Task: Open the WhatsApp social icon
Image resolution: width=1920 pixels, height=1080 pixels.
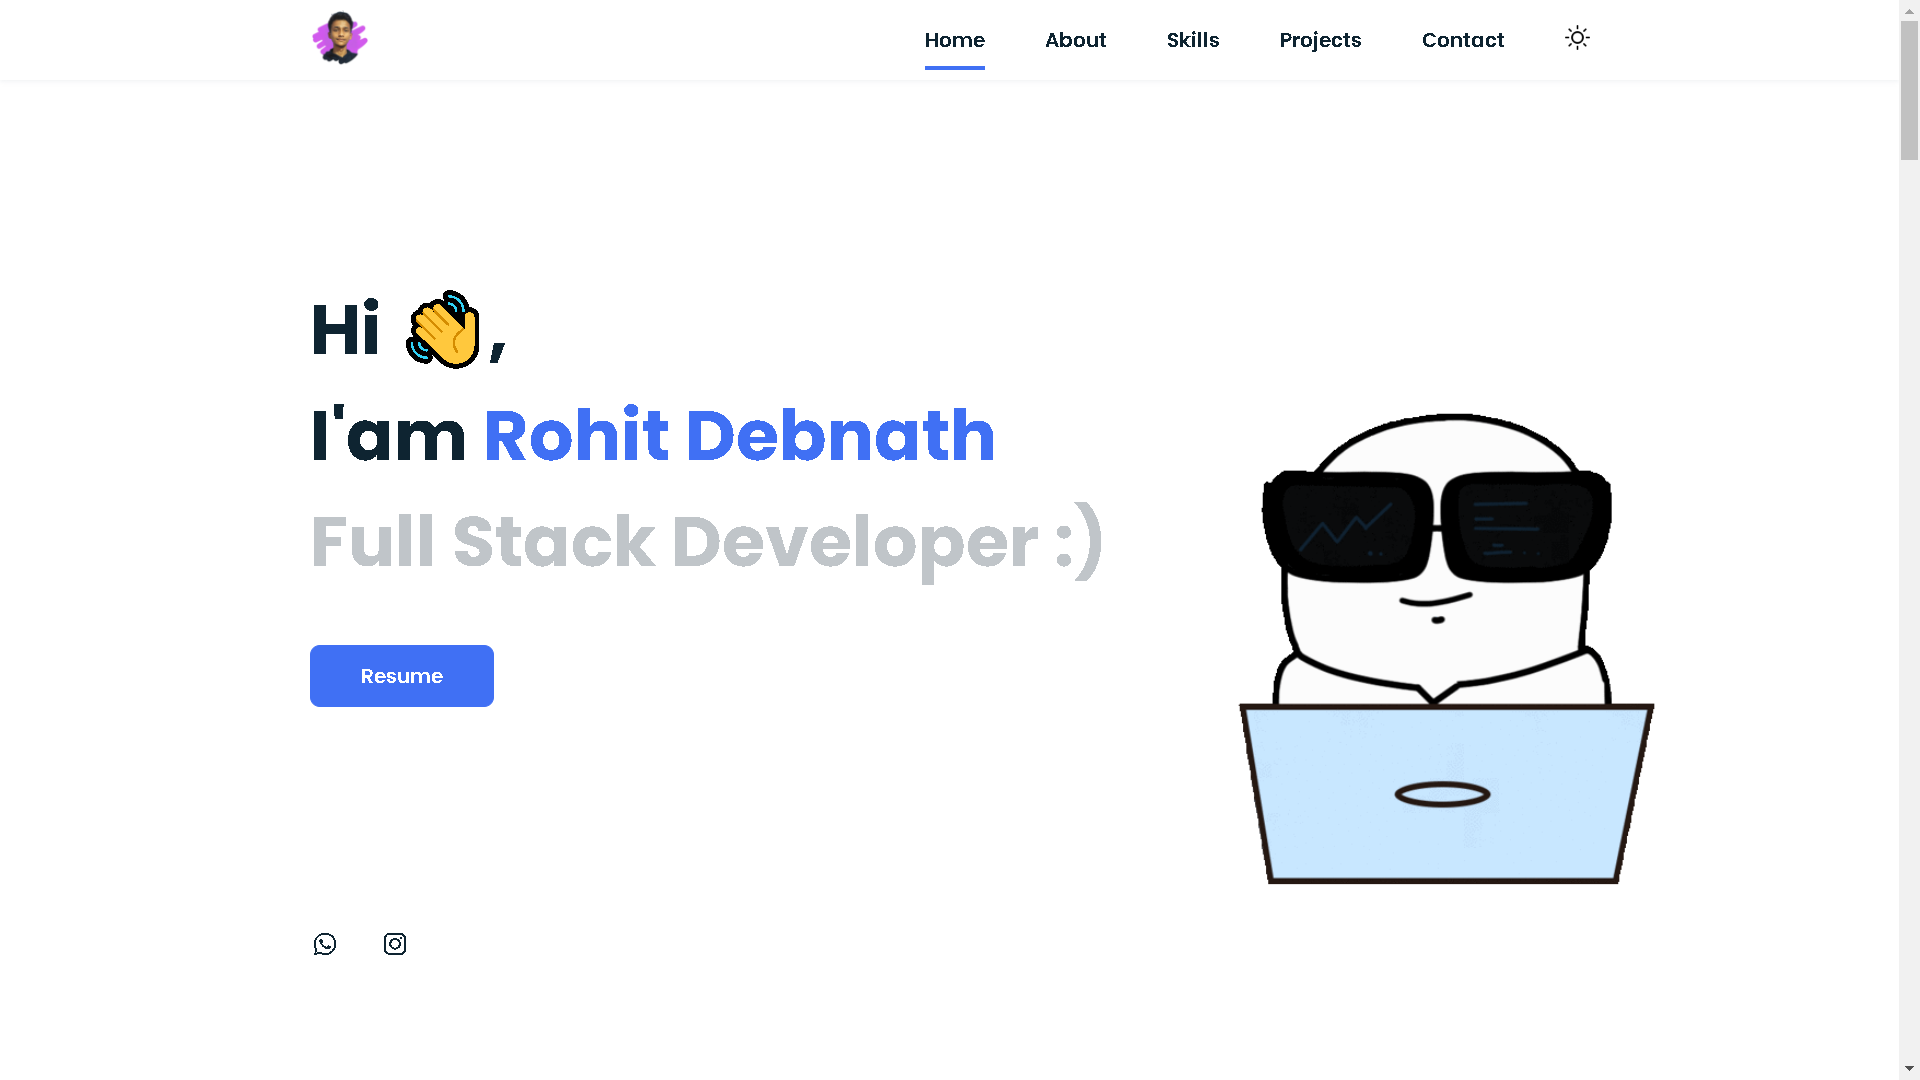Action: pos(325,944)
